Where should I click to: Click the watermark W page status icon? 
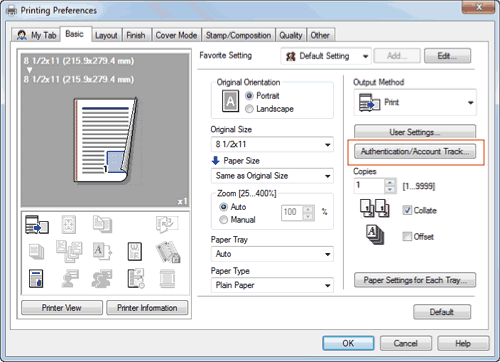tap(135, 251)
